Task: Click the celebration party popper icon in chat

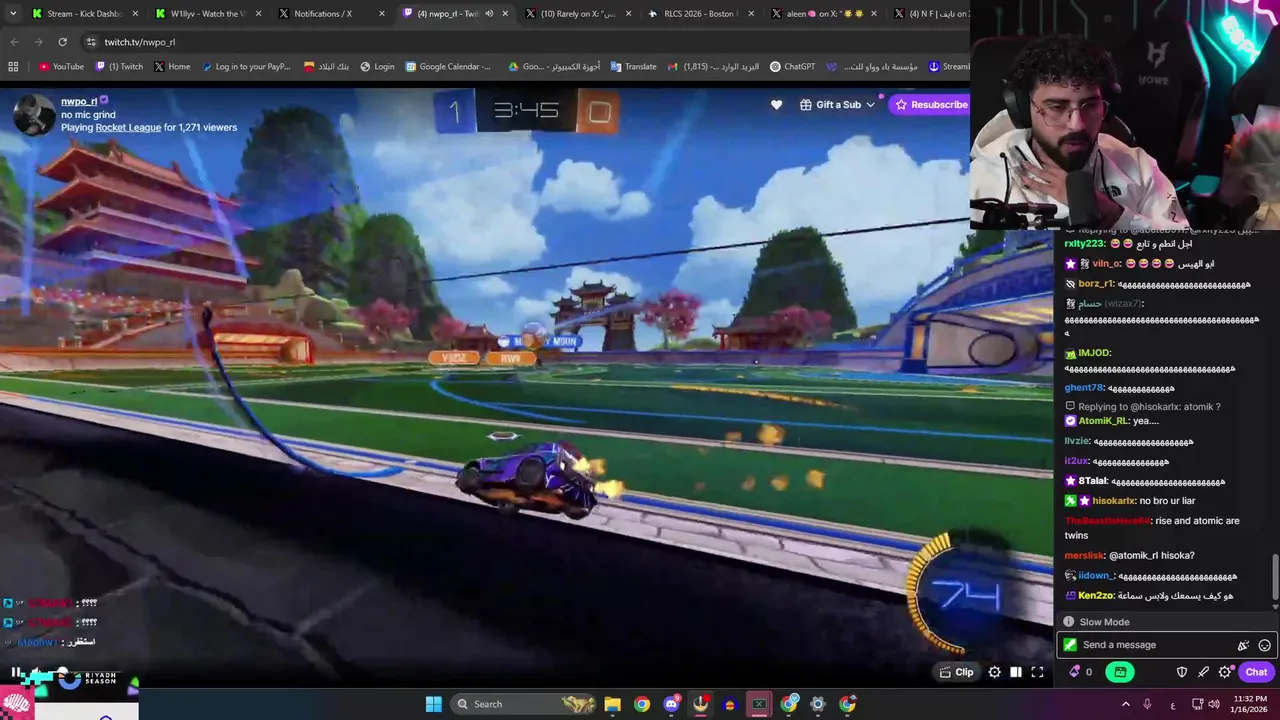Action: pos(1243,645)
